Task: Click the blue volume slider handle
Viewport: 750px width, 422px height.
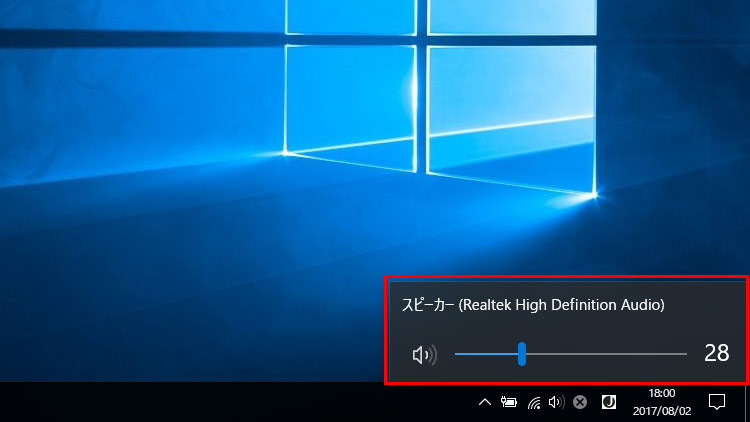Action: (522, 354)
